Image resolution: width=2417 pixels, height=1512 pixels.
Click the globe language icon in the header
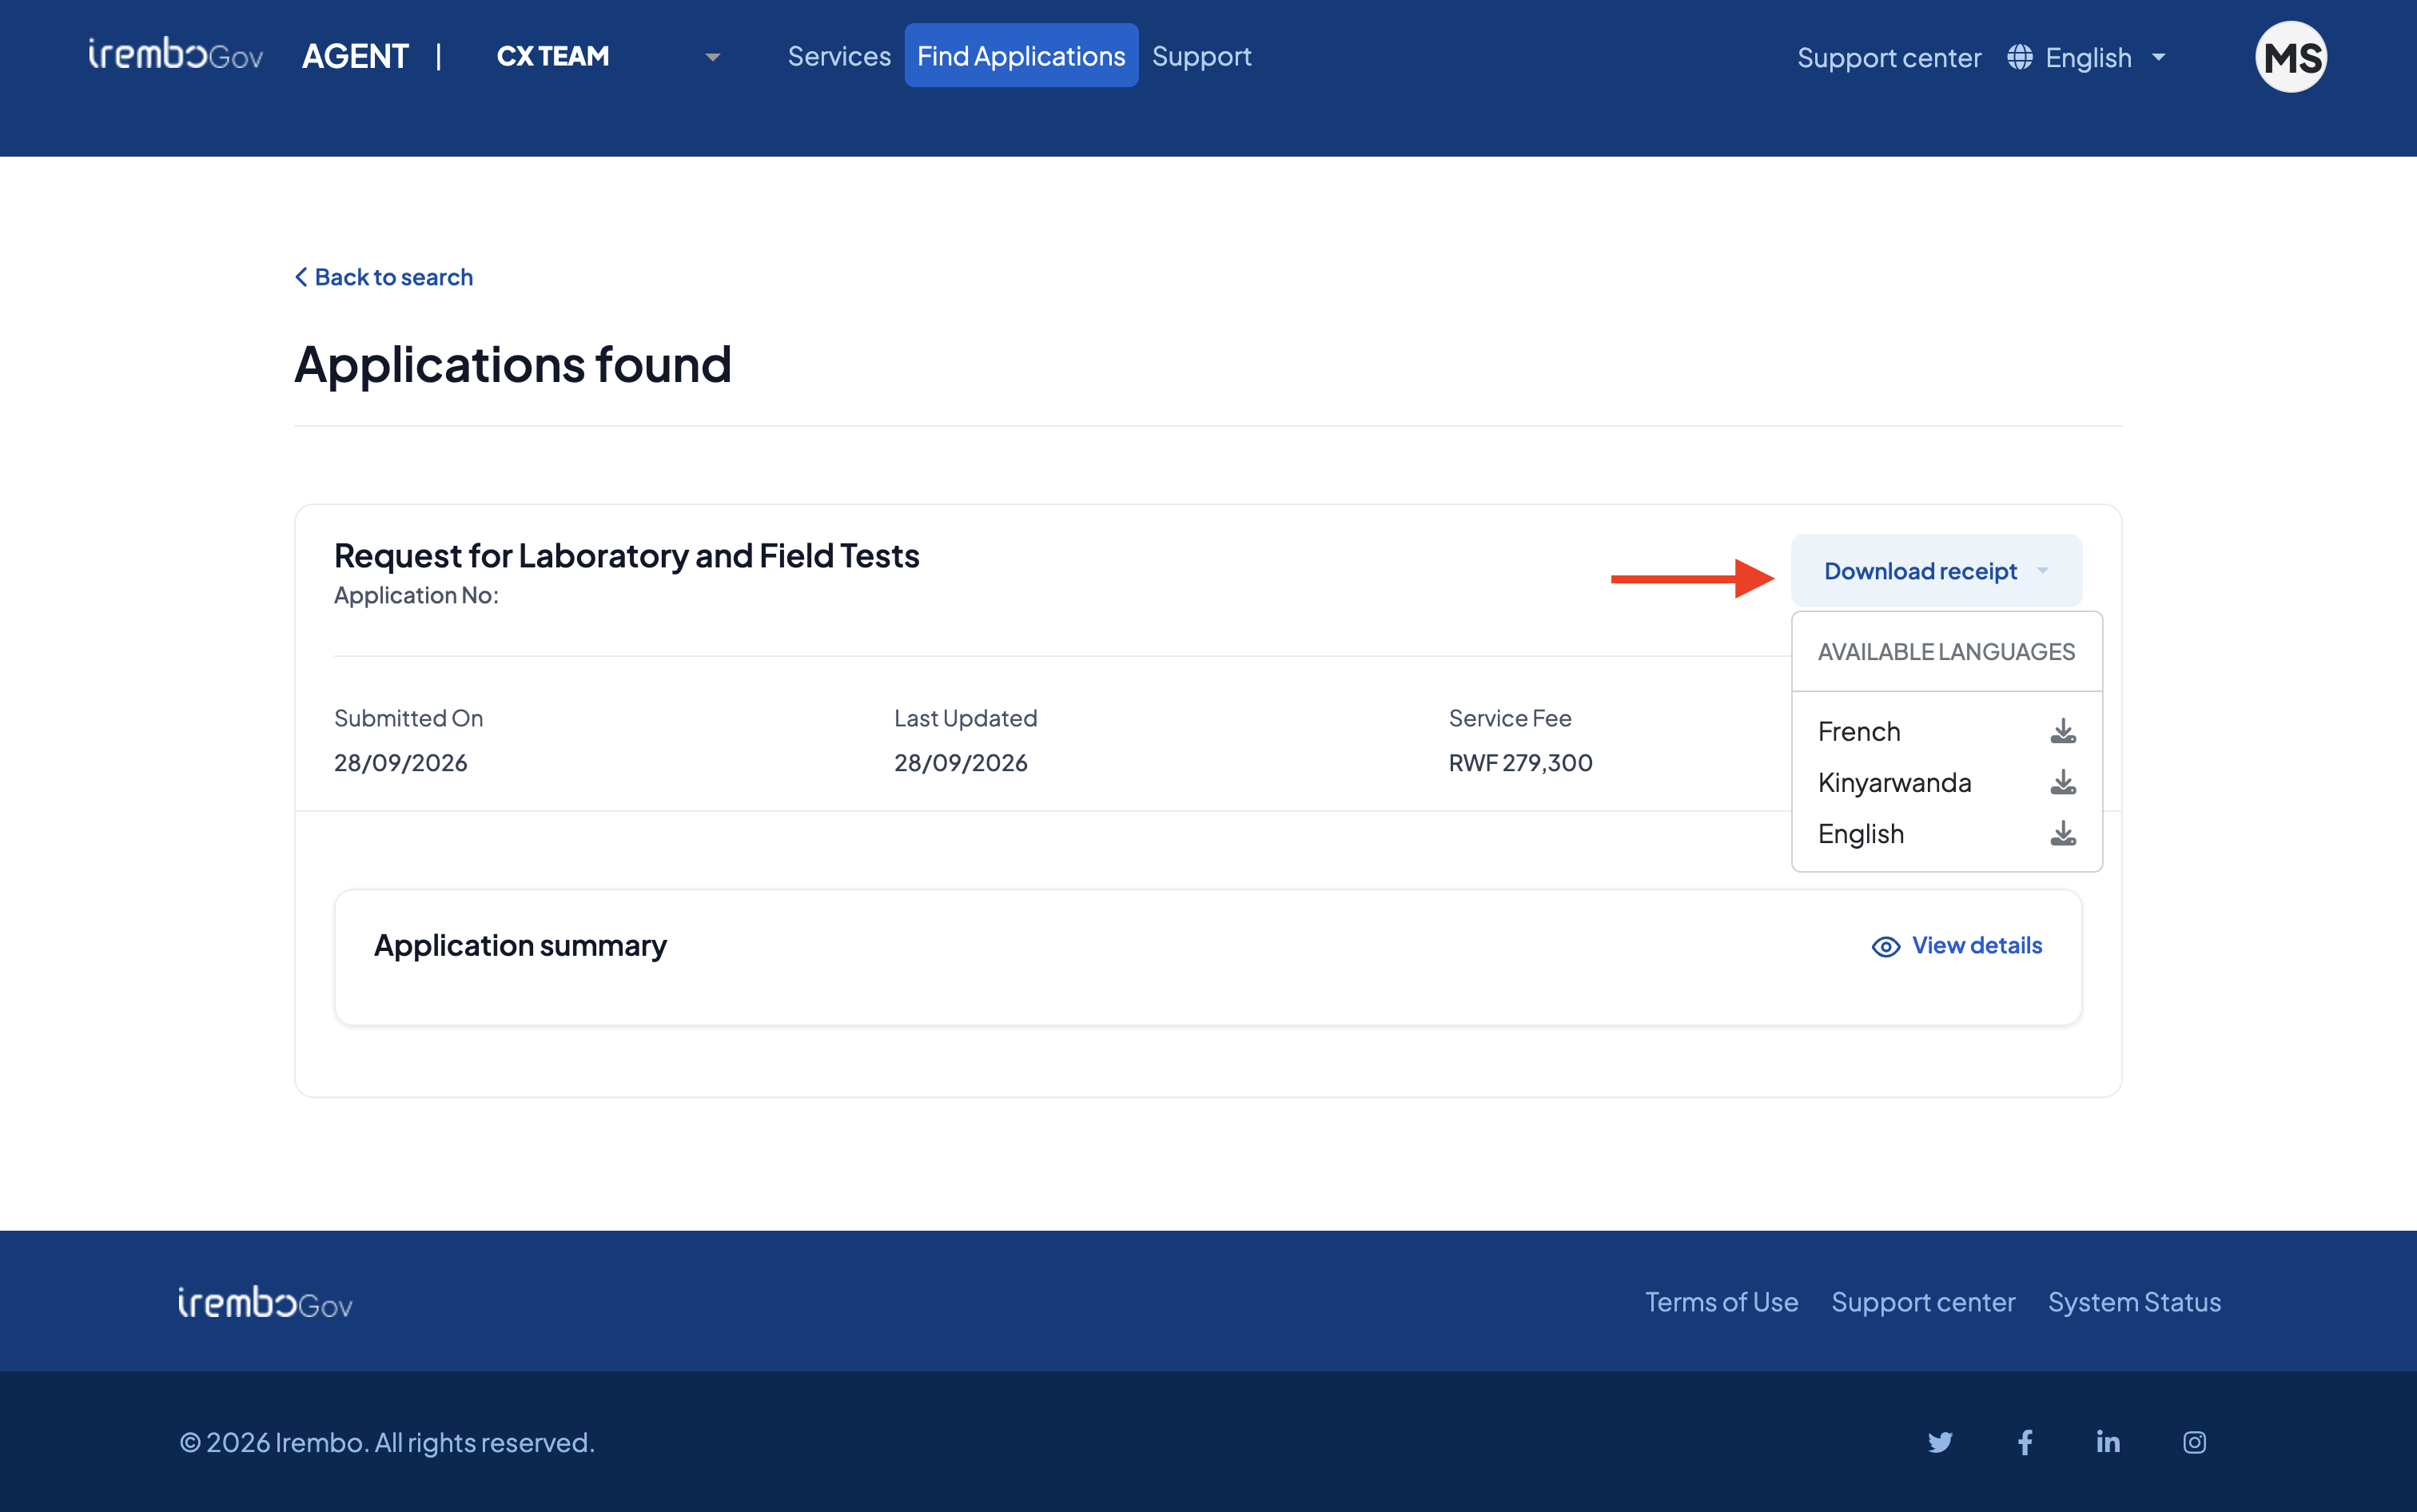[2019, 57]
